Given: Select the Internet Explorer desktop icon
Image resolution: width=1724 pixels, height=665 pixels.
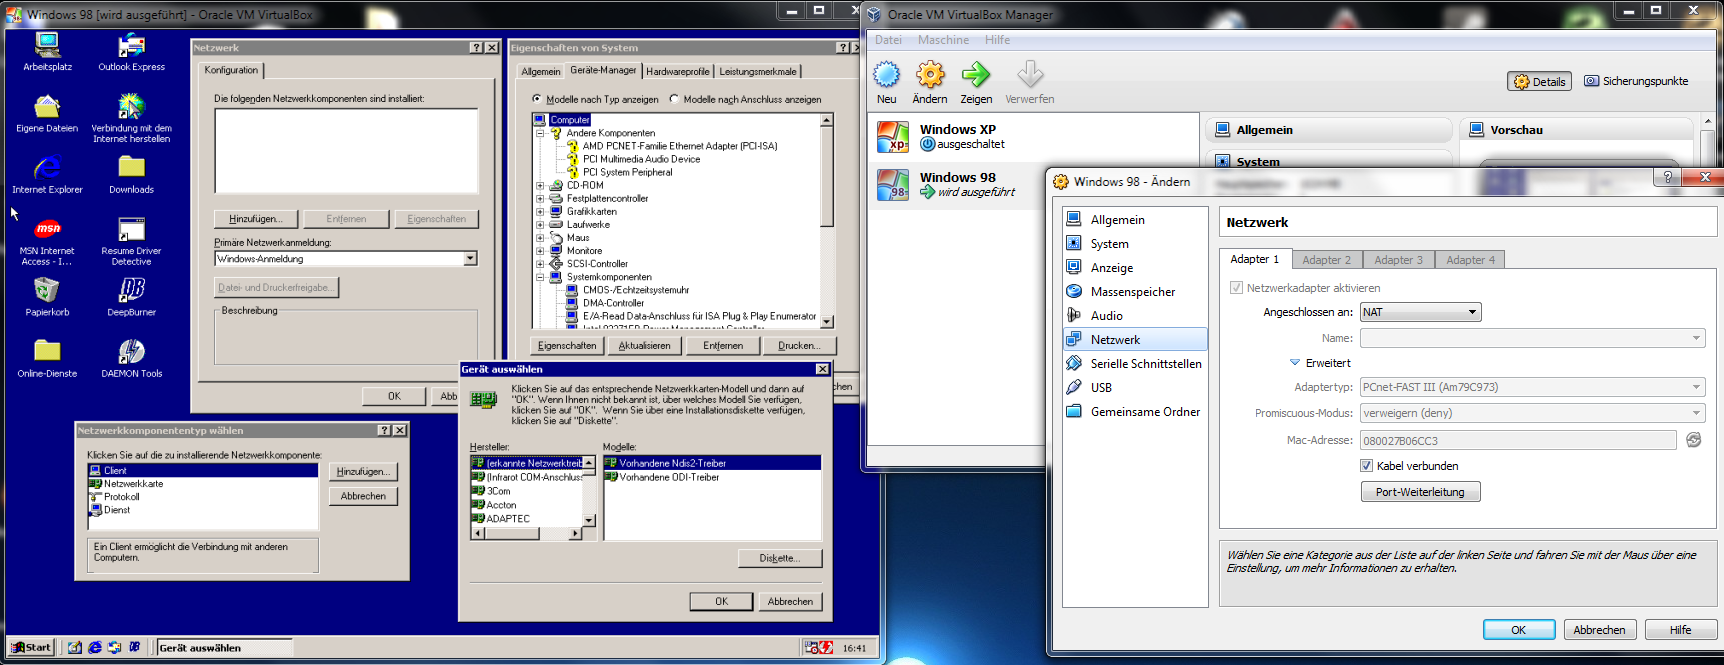Looking at the screenshot, I should pyautogui.click(x=47, y=174).
